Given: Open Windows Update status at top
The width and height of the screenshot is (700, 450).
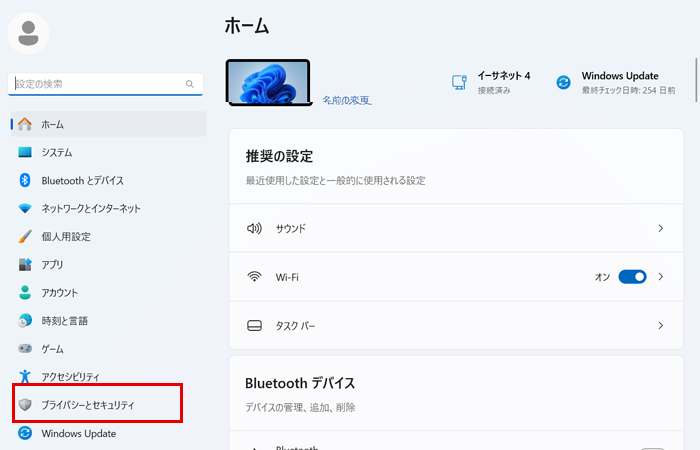Looking at the screenshot, I should point(616,82).
